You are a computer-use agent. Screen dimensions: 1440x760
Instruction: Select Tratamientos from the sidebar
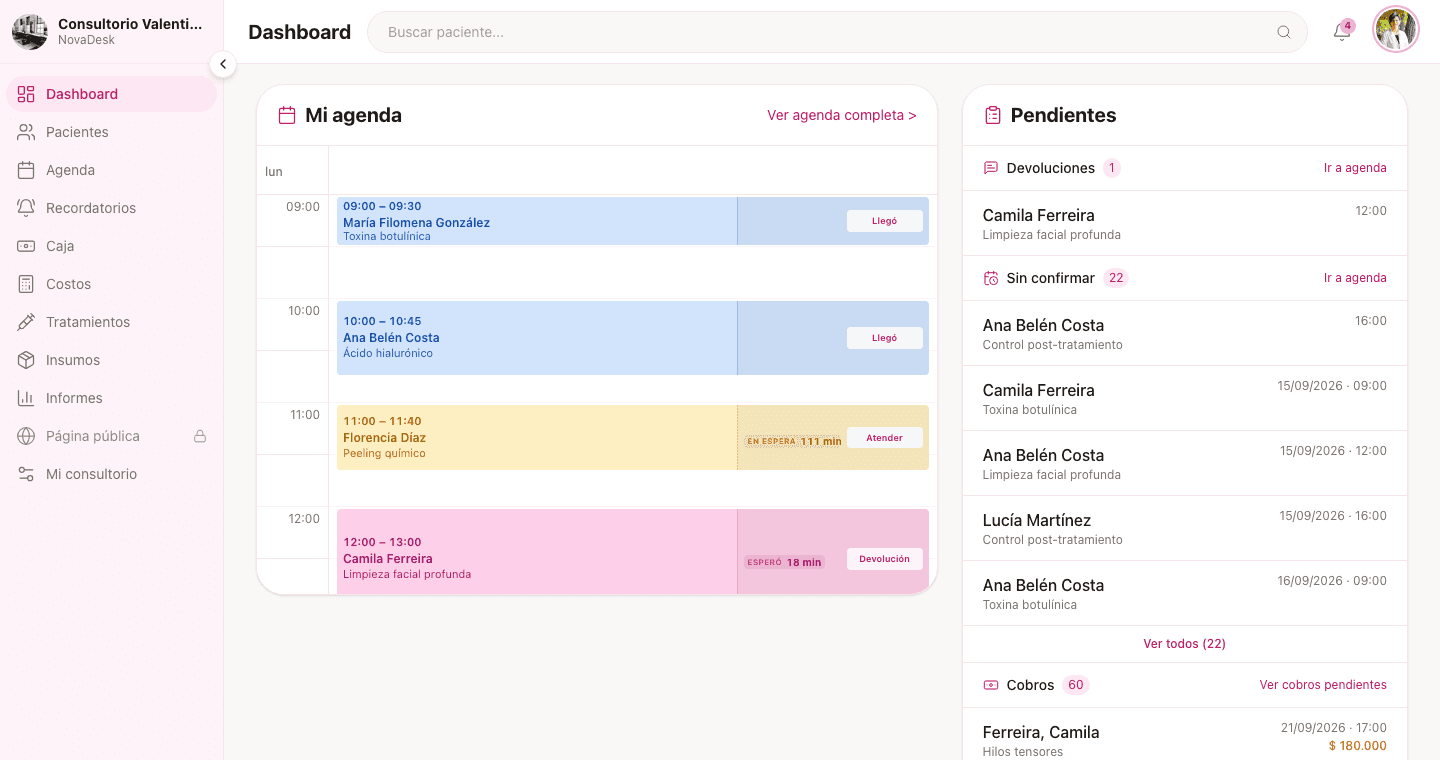click(112, 322)
